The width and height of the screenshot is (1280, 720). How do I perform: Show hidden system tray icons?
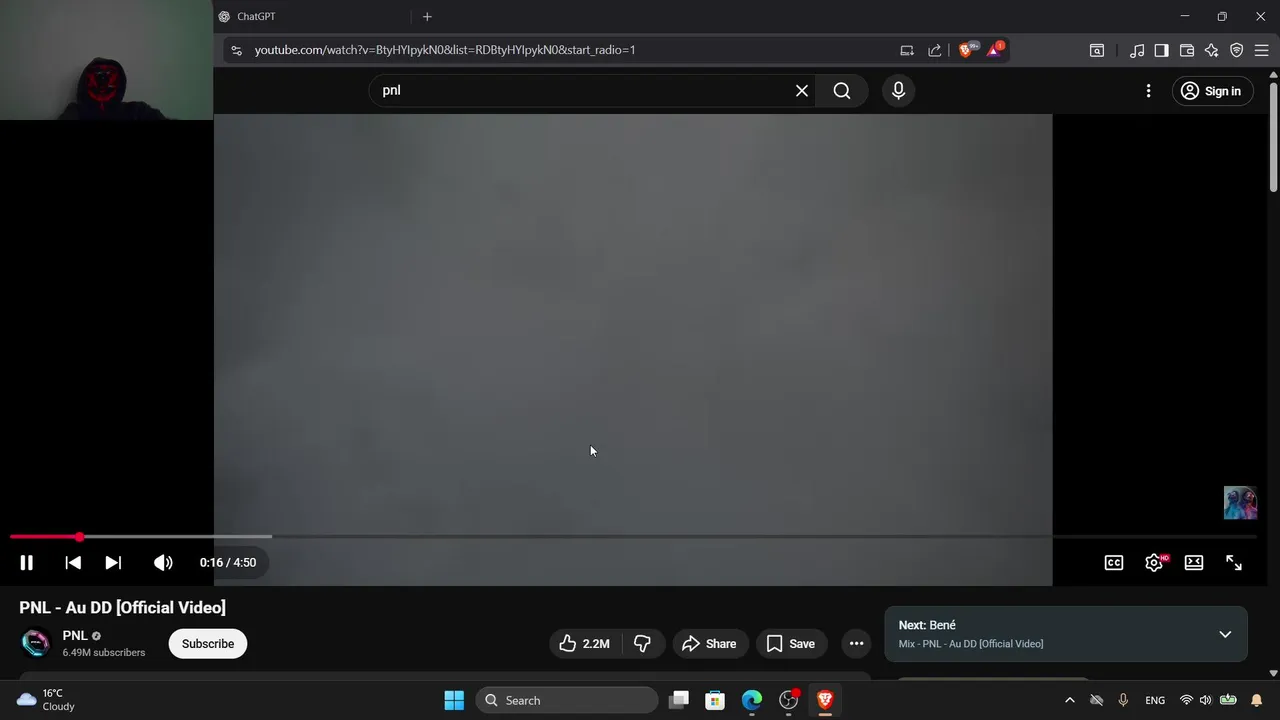(x=1070, y=700)
